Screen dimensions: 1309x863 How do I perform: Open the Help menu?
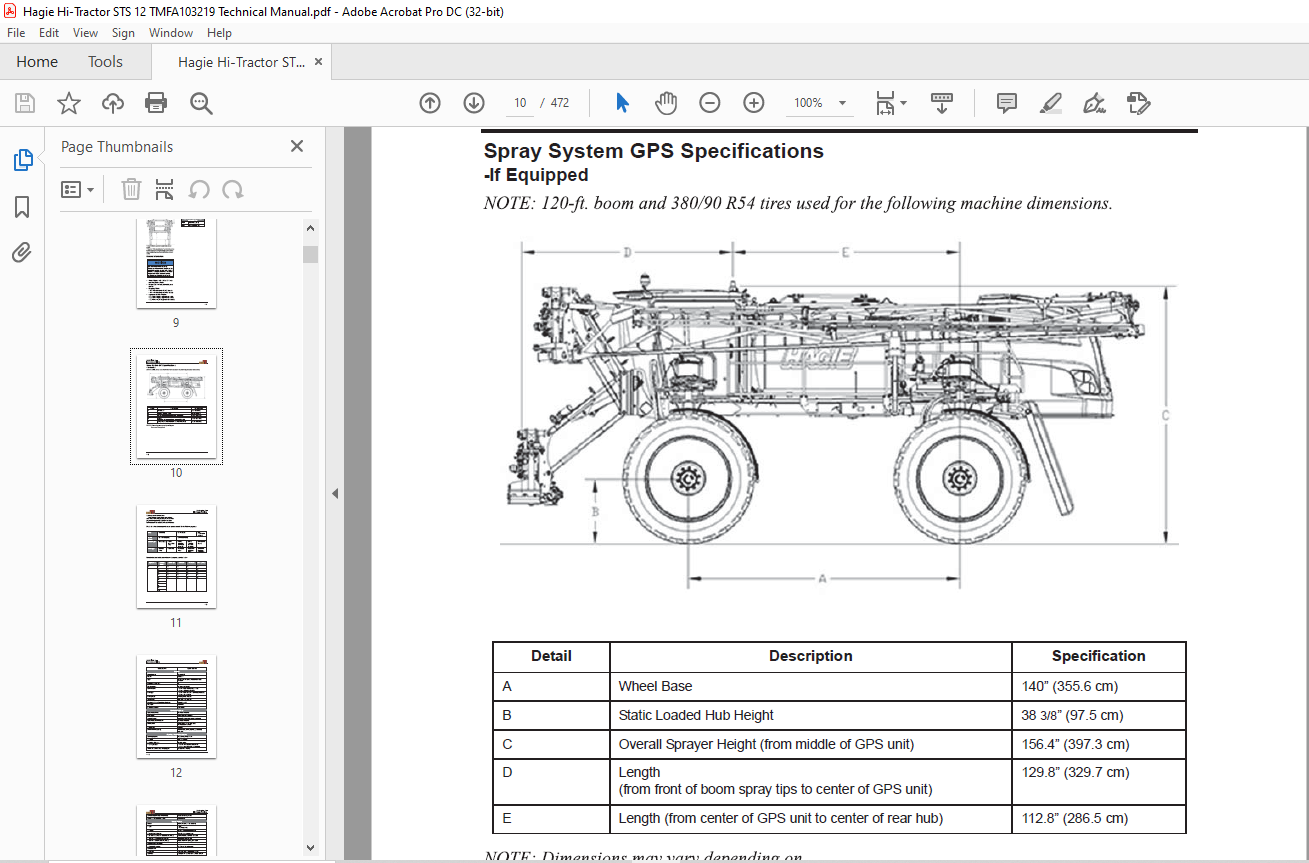219,33
